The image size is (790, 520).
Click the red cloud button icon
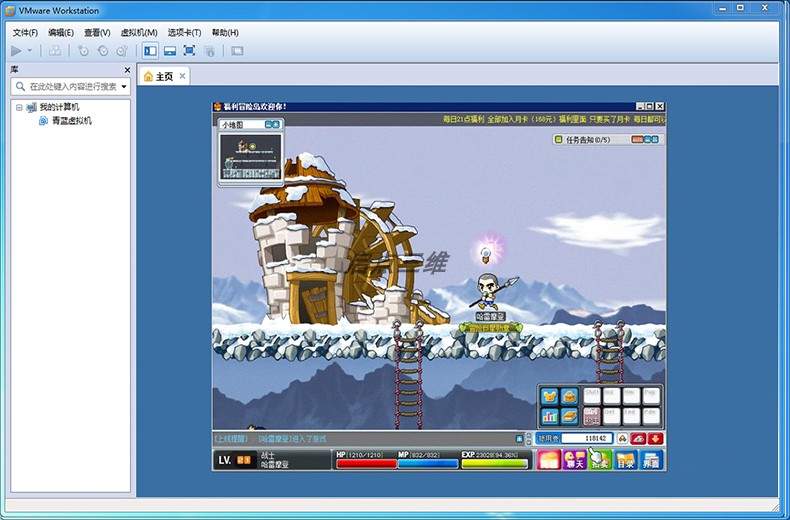coord(638,438)
